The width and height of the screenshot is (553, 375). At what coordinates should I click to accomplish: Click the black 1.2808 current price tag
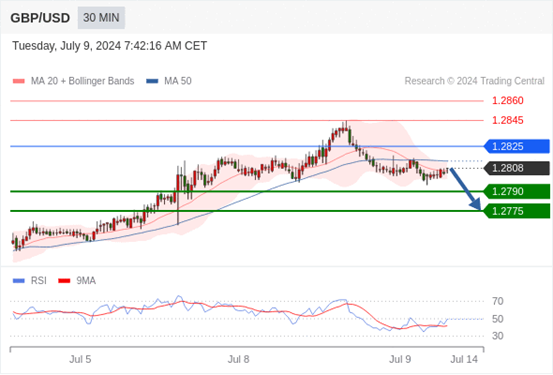(517, 168)
